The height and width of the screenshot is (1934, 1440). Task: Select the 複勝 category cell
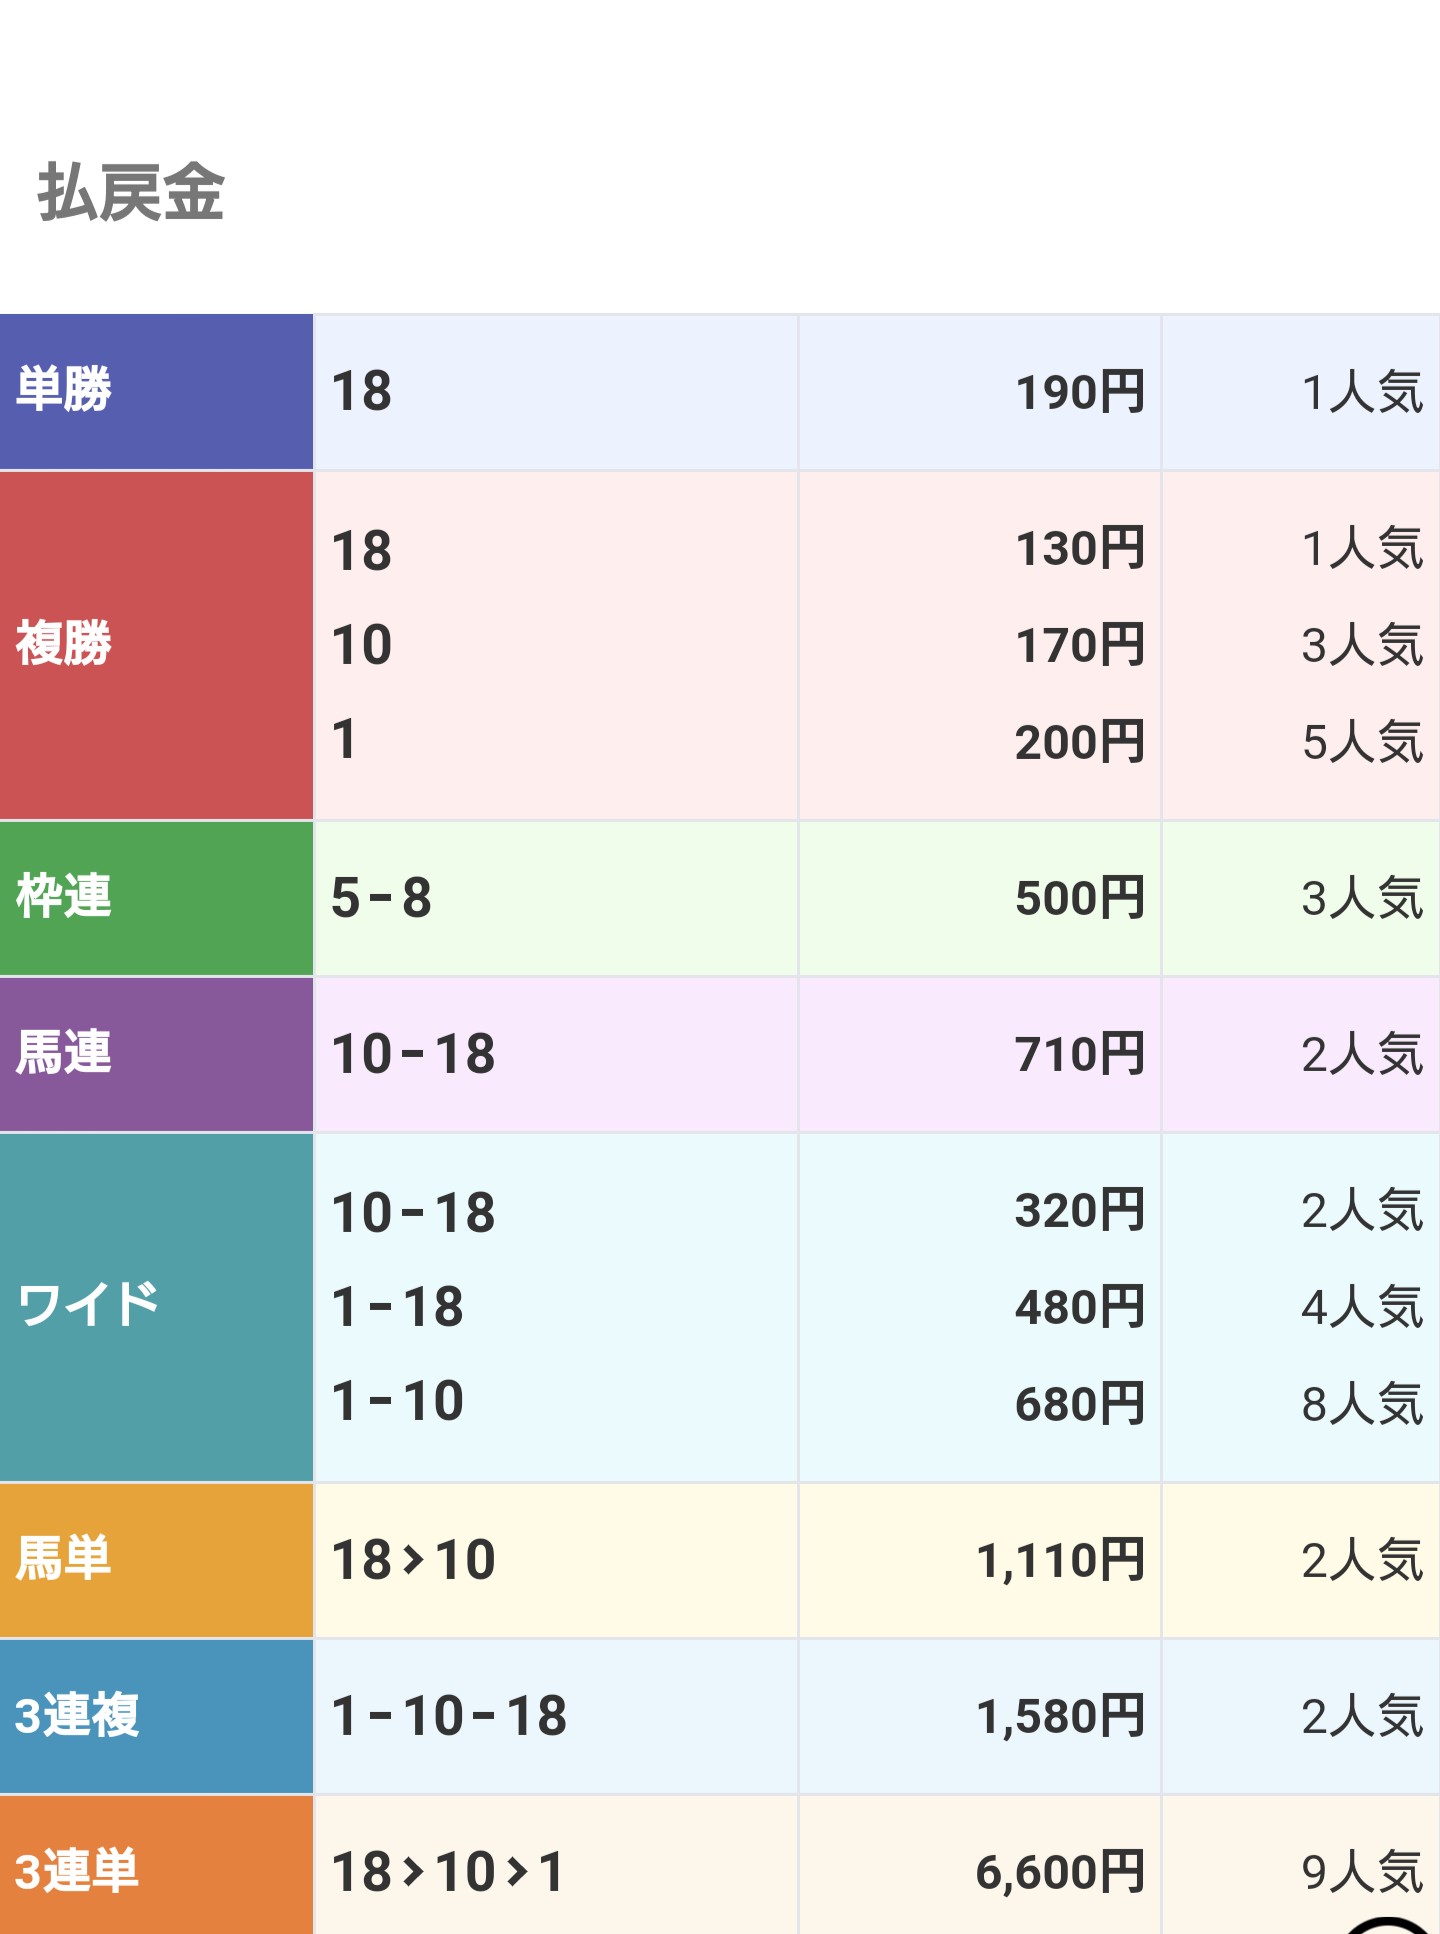click(x=156, y=645)
